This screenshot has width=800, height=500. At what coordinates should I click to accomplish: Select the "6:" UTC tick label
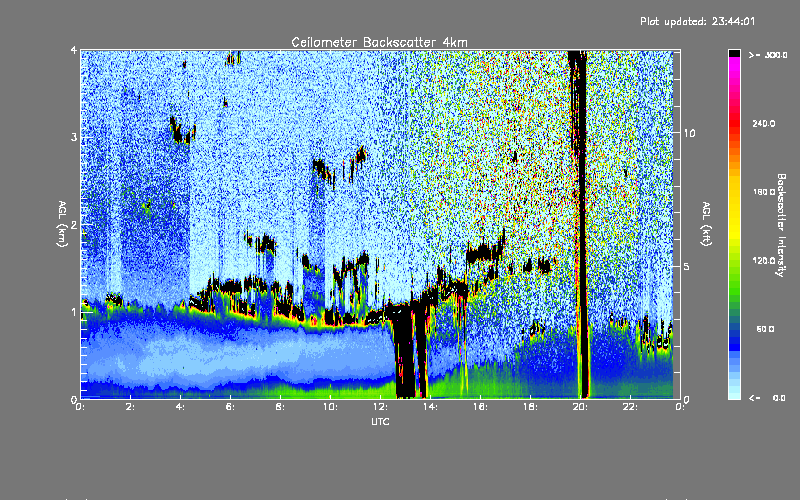tap(230, 407)
